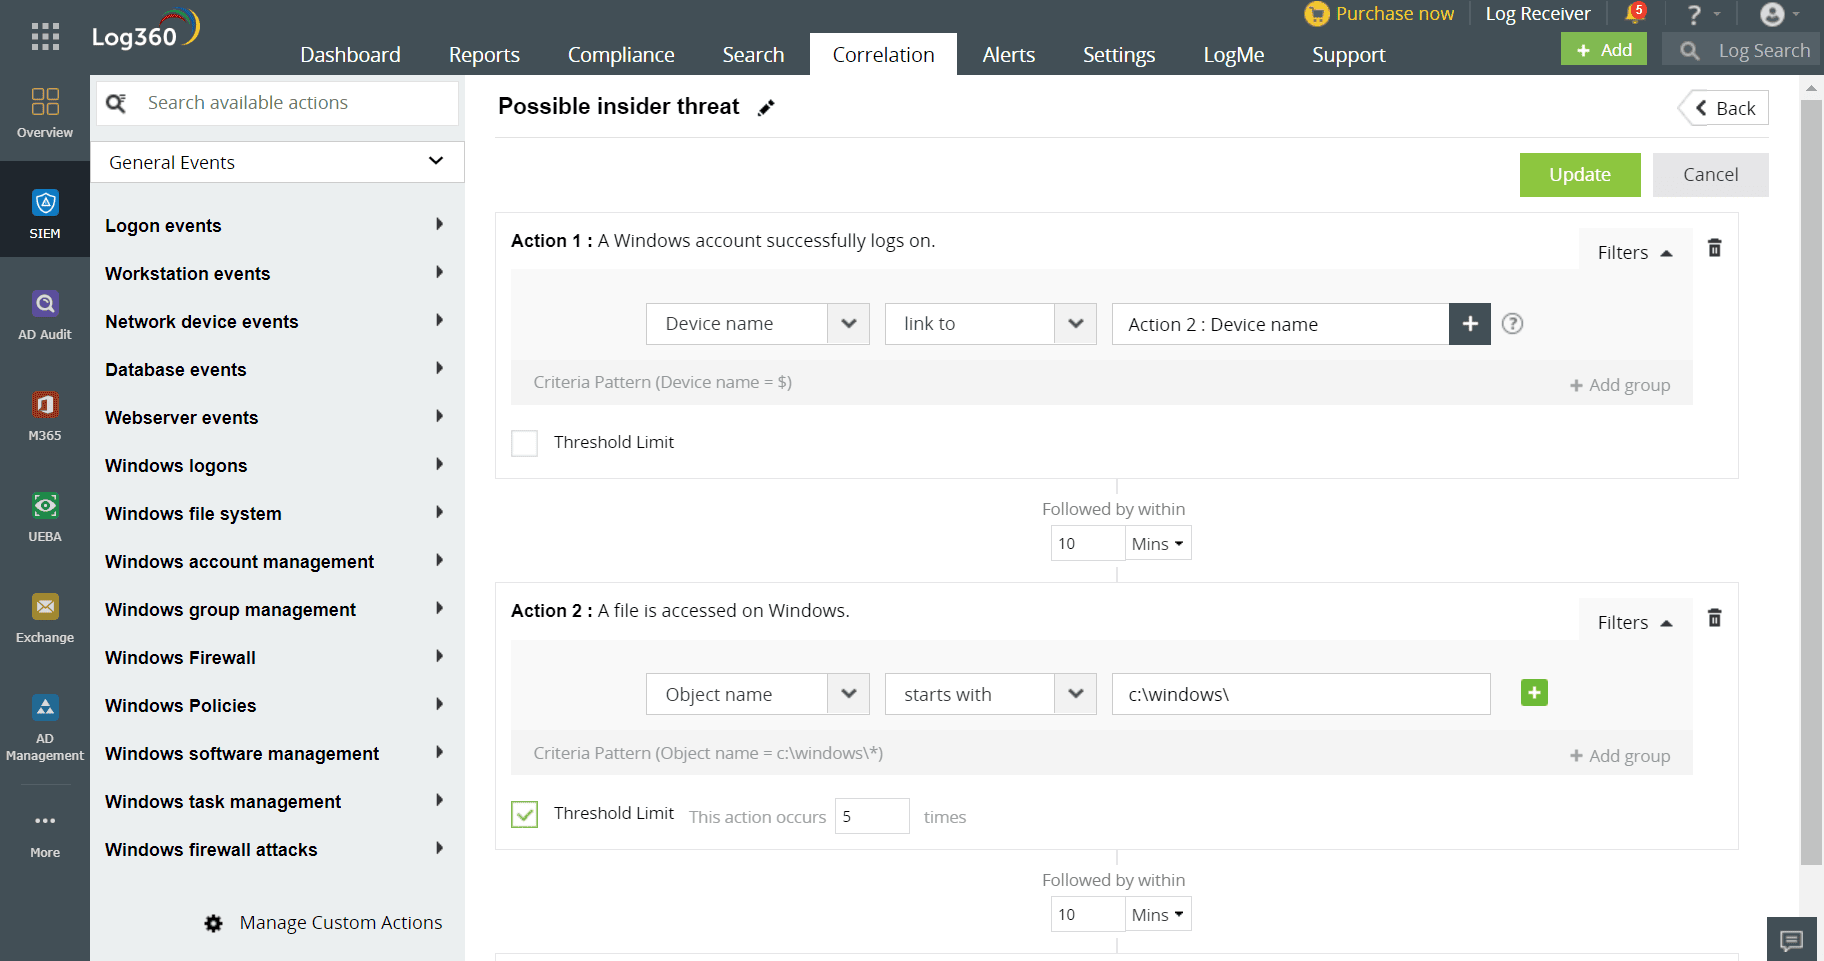1824x961 pixels.
Task: Click the green Update button
Action: pyautogui.click(x=1579, y=175)
